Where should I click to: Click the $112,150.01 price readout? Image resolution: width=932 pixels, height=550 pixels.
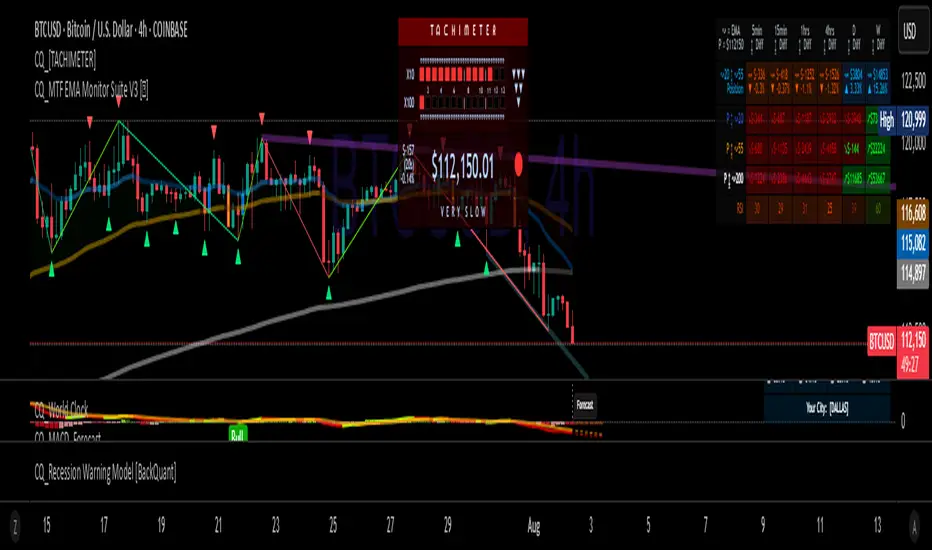click(462, 166)
